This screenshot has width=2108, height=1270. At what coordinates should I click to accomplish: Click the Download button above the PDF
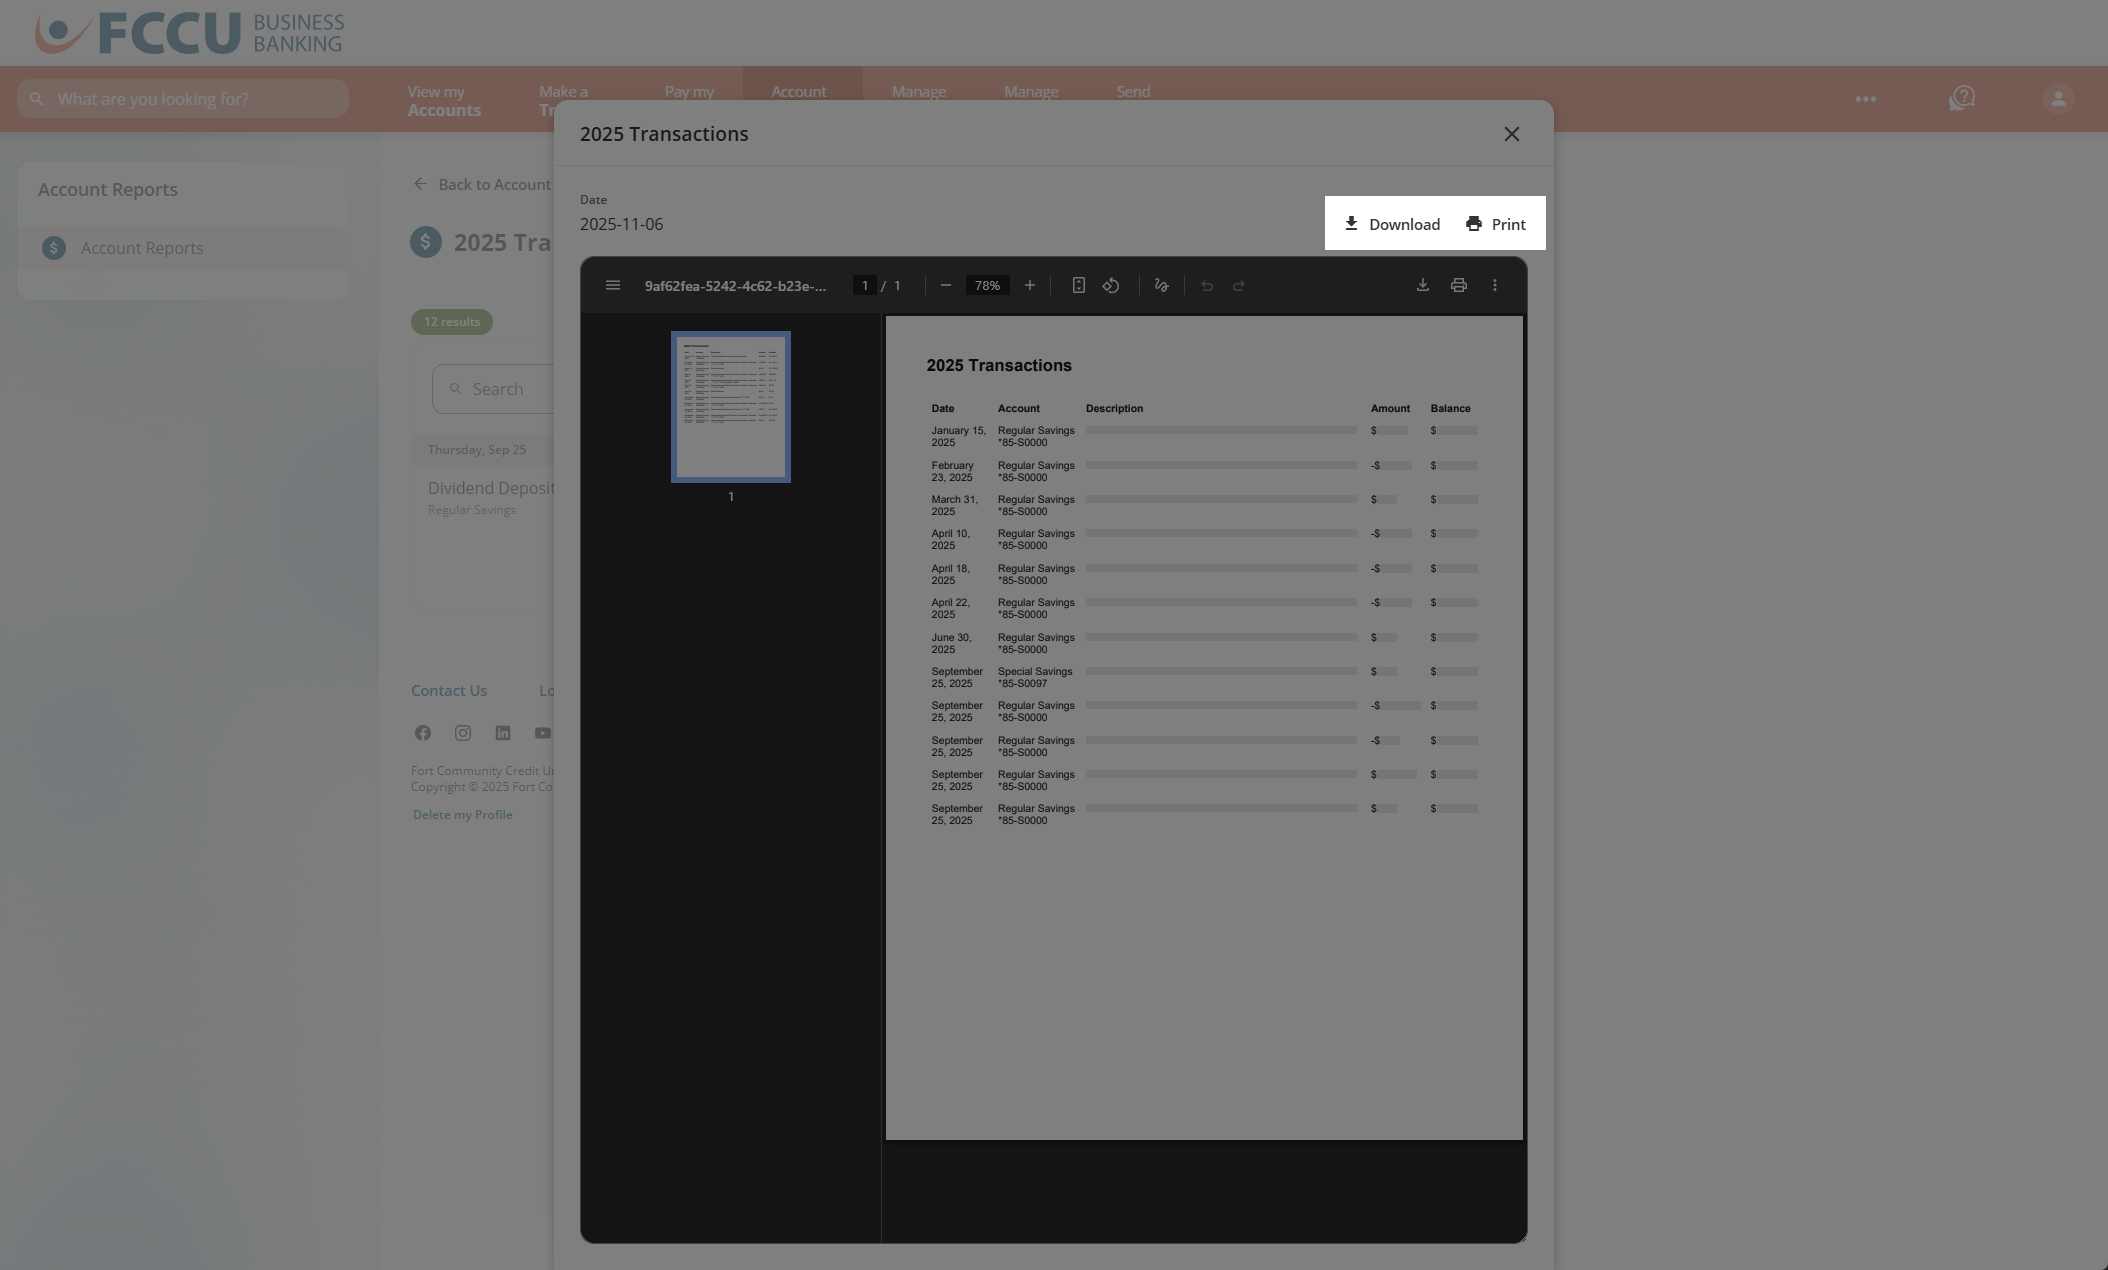[x=1391, y=223]
